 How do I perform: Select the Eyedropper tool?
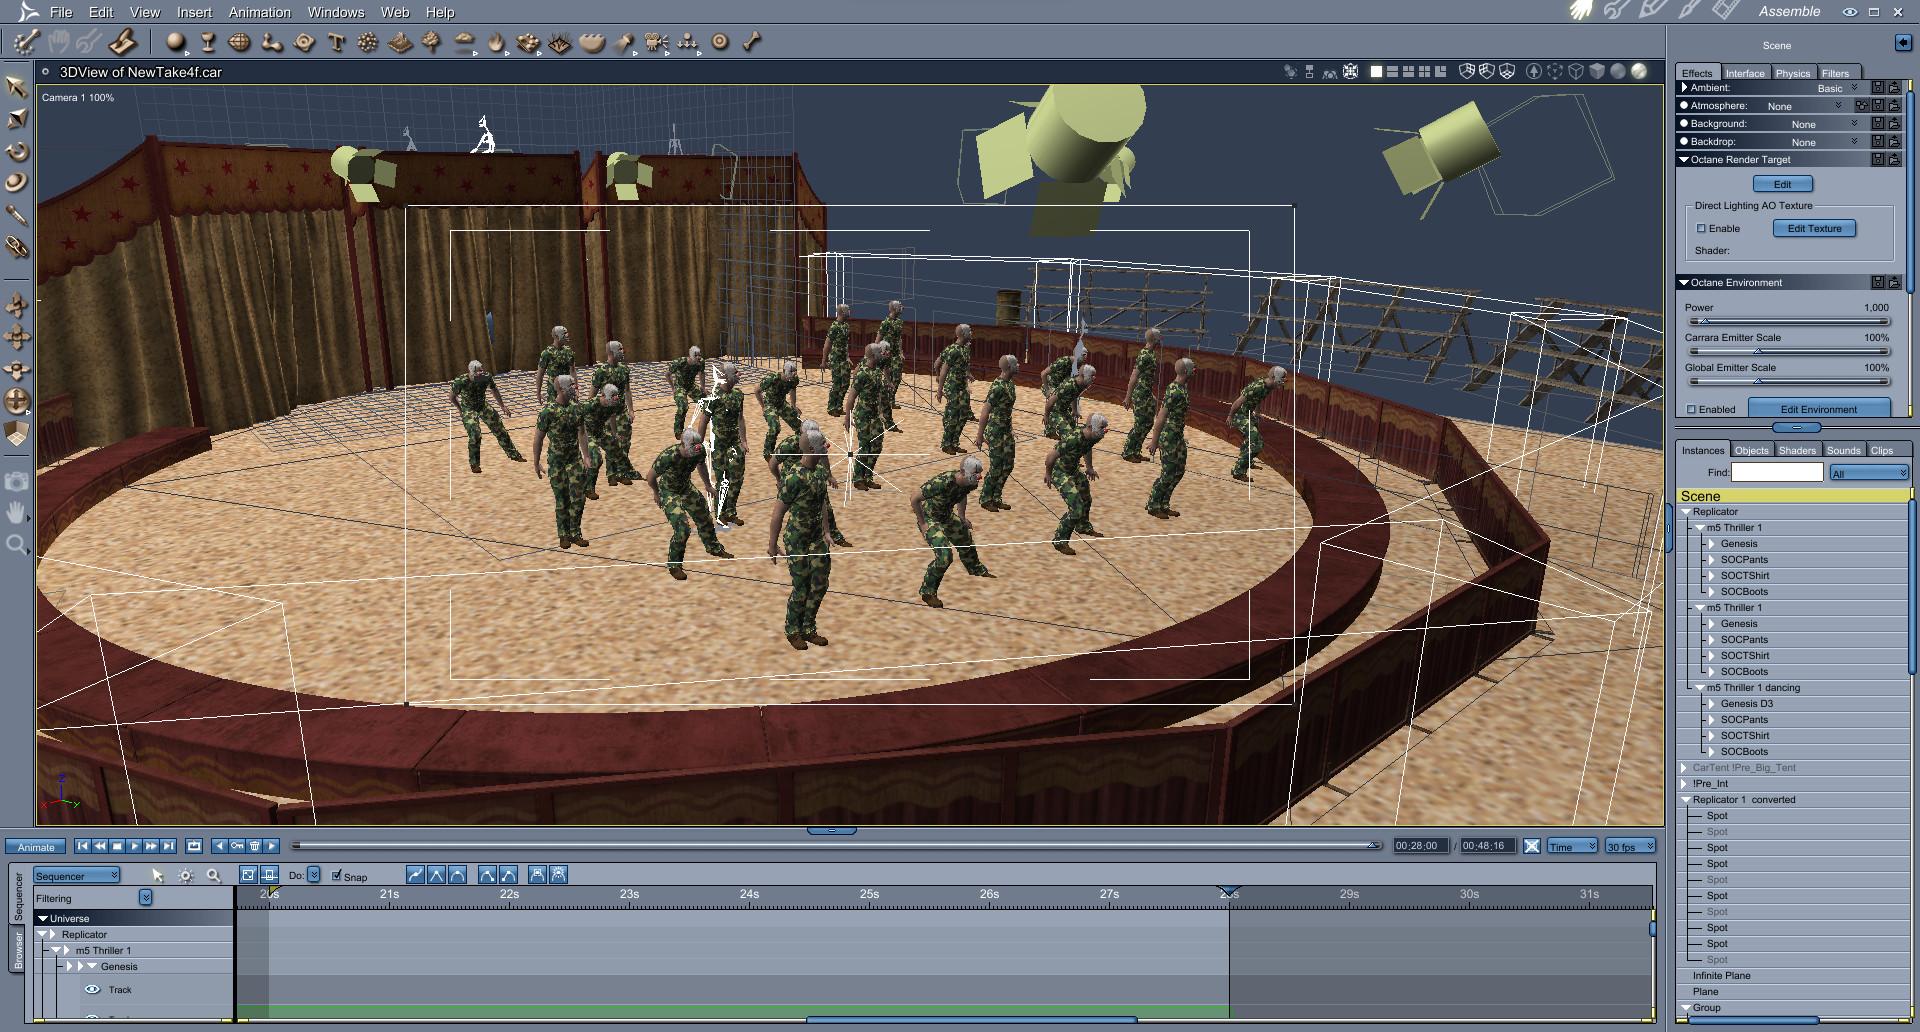tap(17, 215)
